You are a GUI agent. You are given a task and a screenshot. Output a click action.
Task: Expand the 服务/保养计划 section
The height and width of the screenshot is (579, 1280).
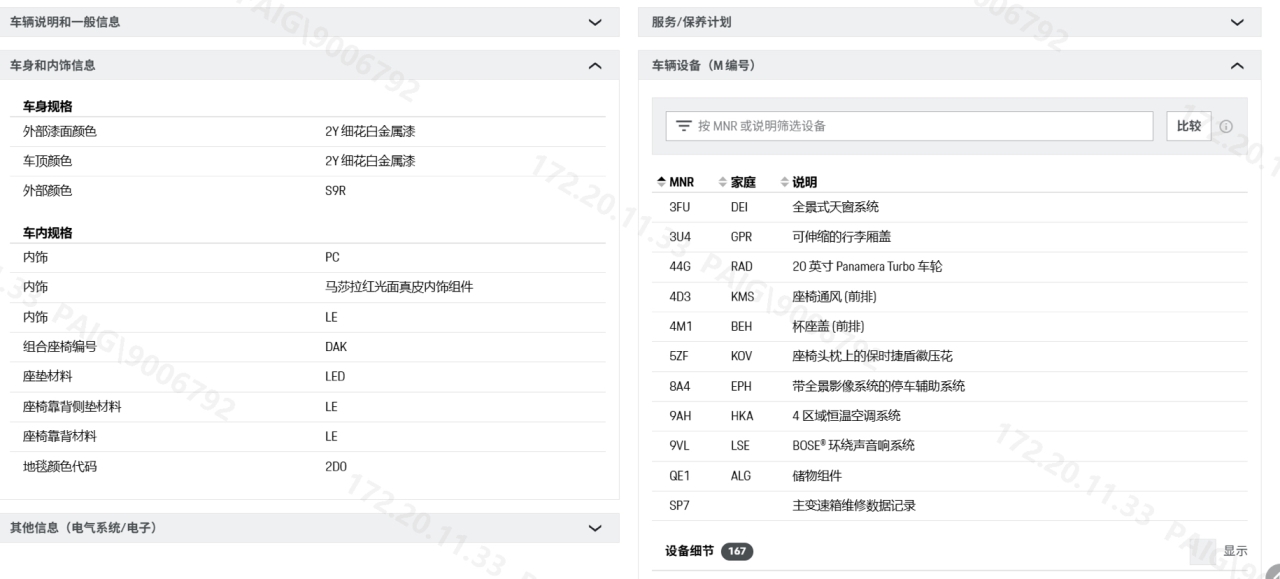point(1237,22)
